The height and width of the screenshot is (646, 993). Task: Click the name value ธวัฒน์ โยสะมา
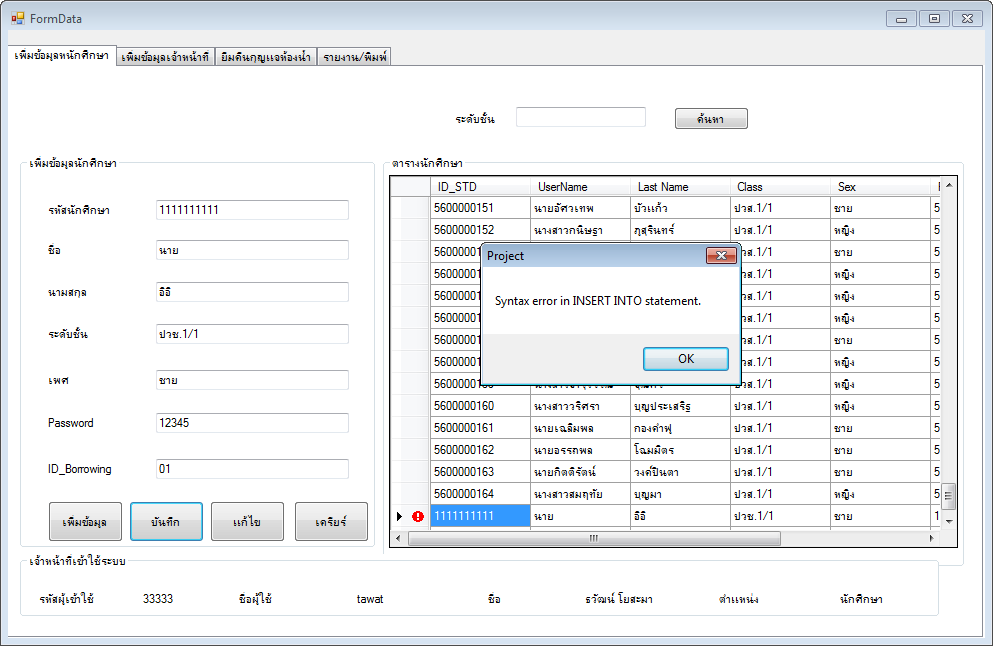click(619, 599)
